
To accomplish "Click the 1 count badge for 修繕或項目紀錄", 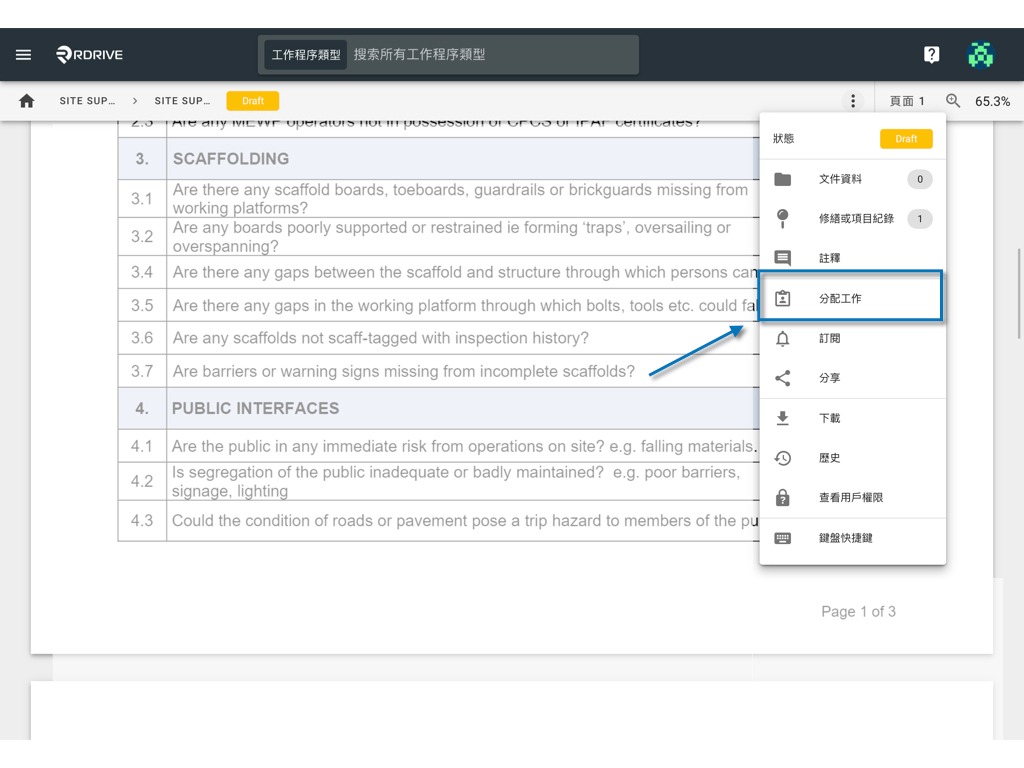I will click(x=920, y=219).
